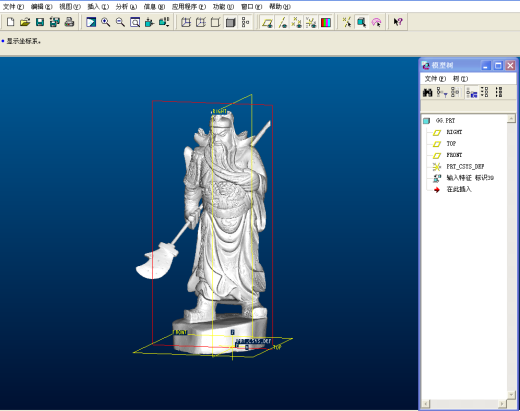
Task: Open the model colors and appearance icon
Action: coord(326,22)
